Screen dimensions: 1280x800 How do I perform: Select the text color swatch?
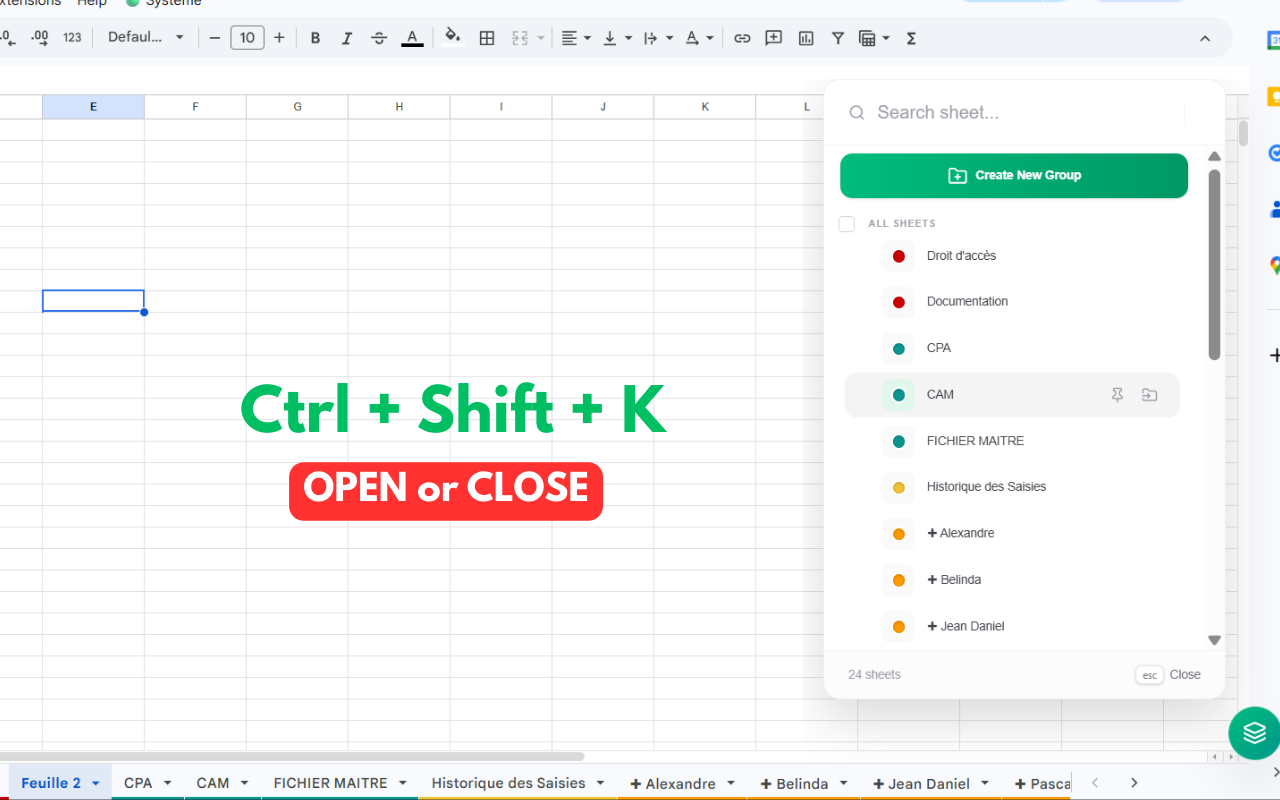point(411,38)
